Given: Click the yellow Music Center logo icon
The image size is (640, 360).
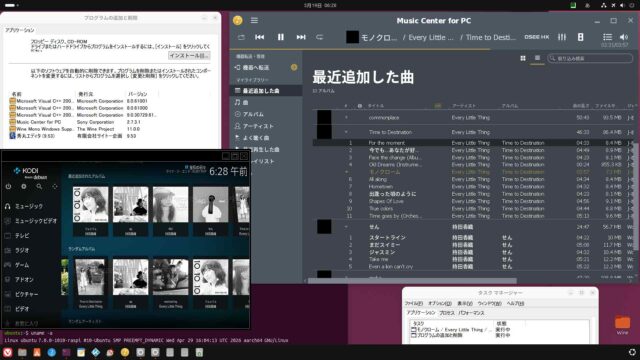Looking at the screenshot, I should click(x=238, y=20).
